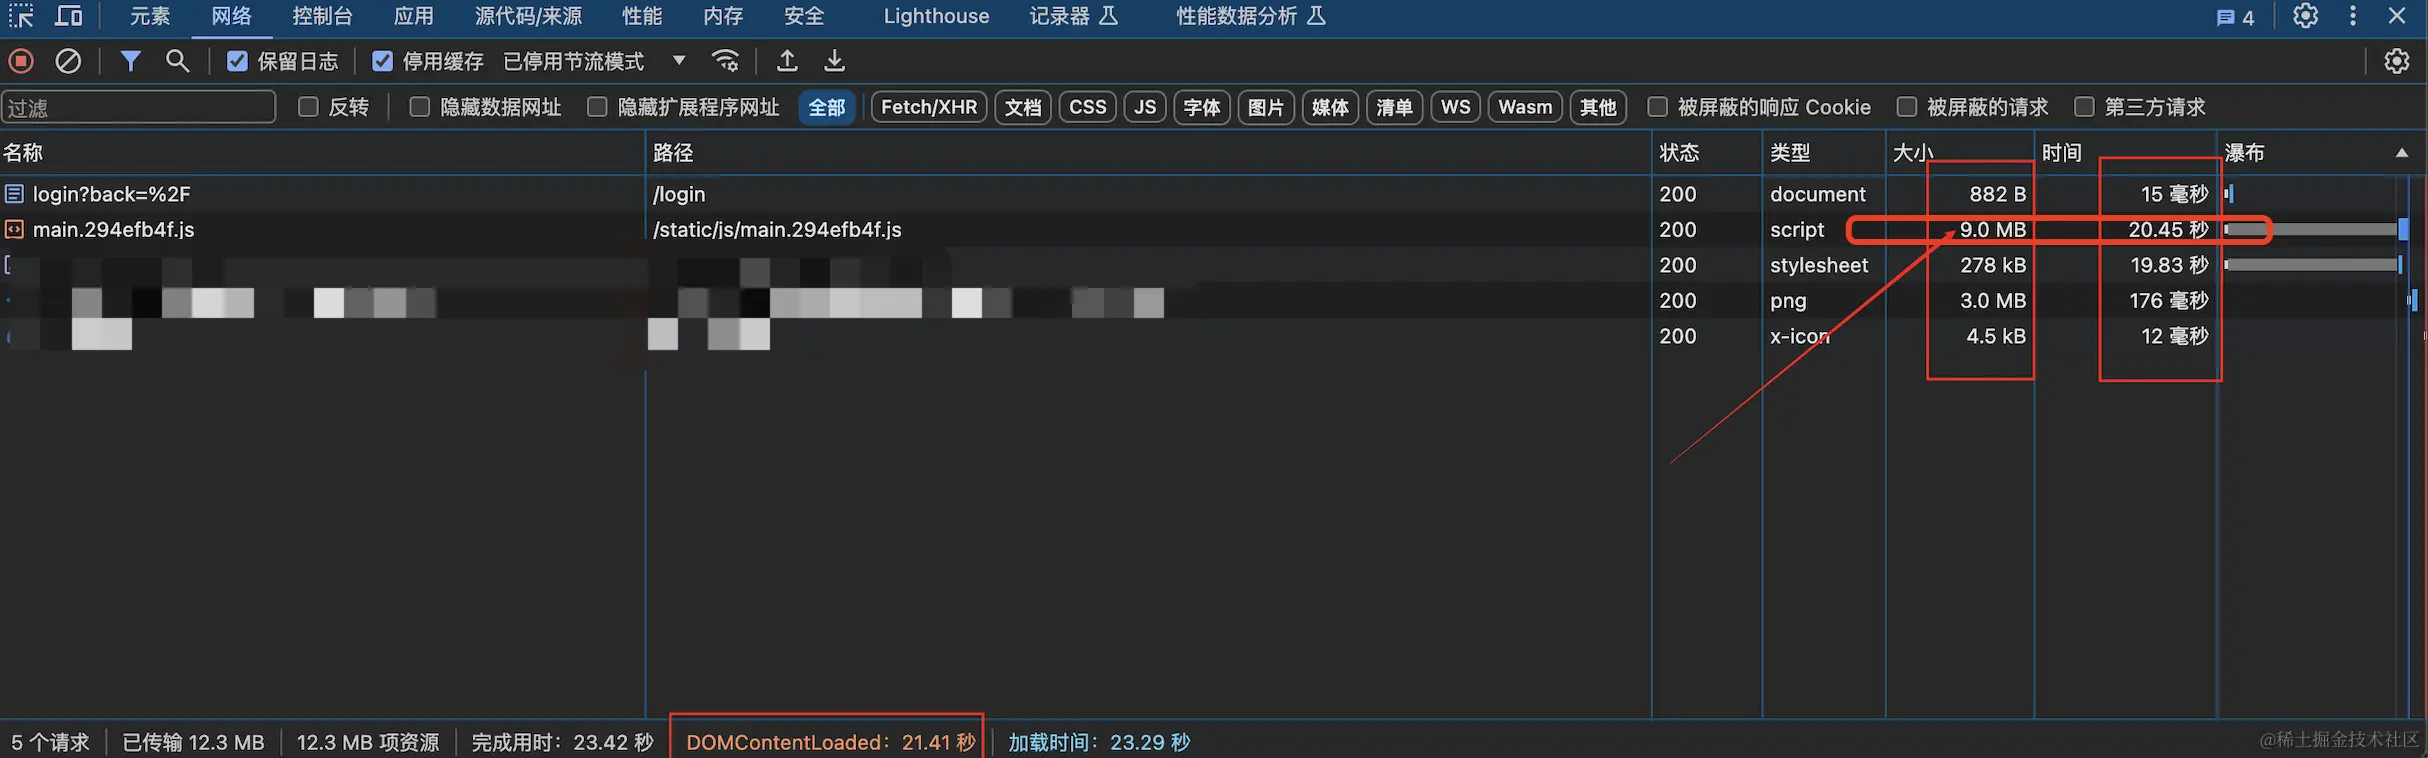Toggle the device toolbar icon
2428x758 pixels.
pyautogui.click(x=69, y=16)
